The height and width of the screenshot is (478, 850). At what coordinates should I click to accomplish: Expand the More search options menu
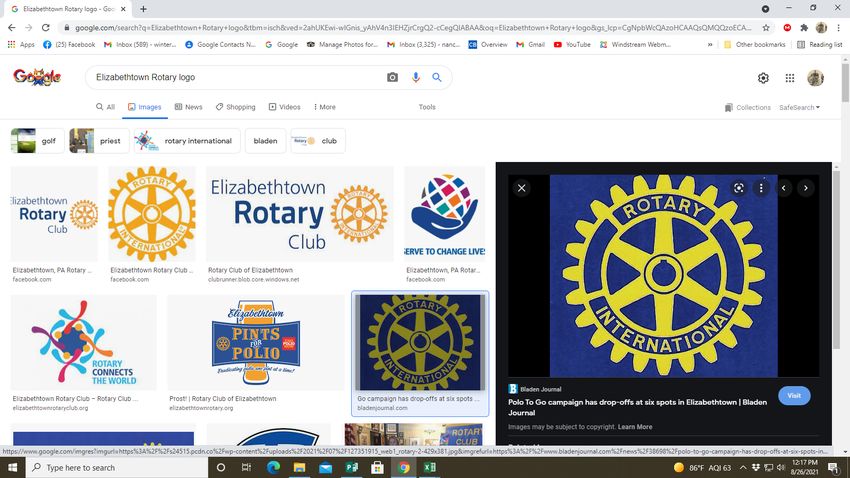click(325, 107)
